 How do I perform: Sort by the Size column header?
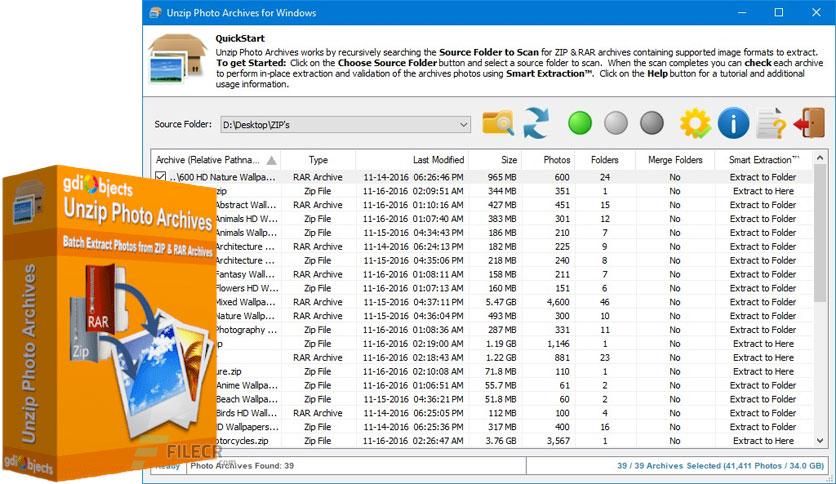pos(495,160)
